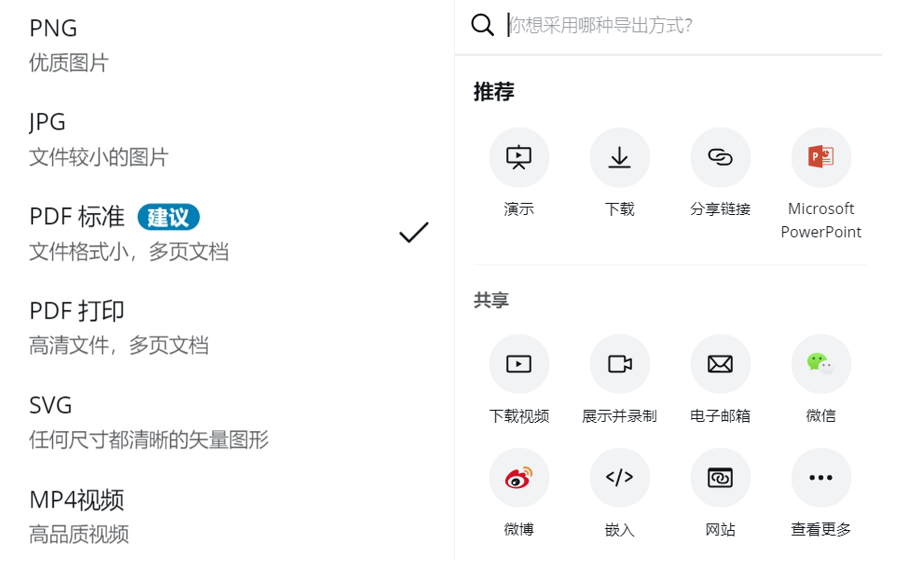Select the PDF 标准 option with checkmark
This screenshot has width=901, height=569.
pyautogui.click(x=227, y=233)
